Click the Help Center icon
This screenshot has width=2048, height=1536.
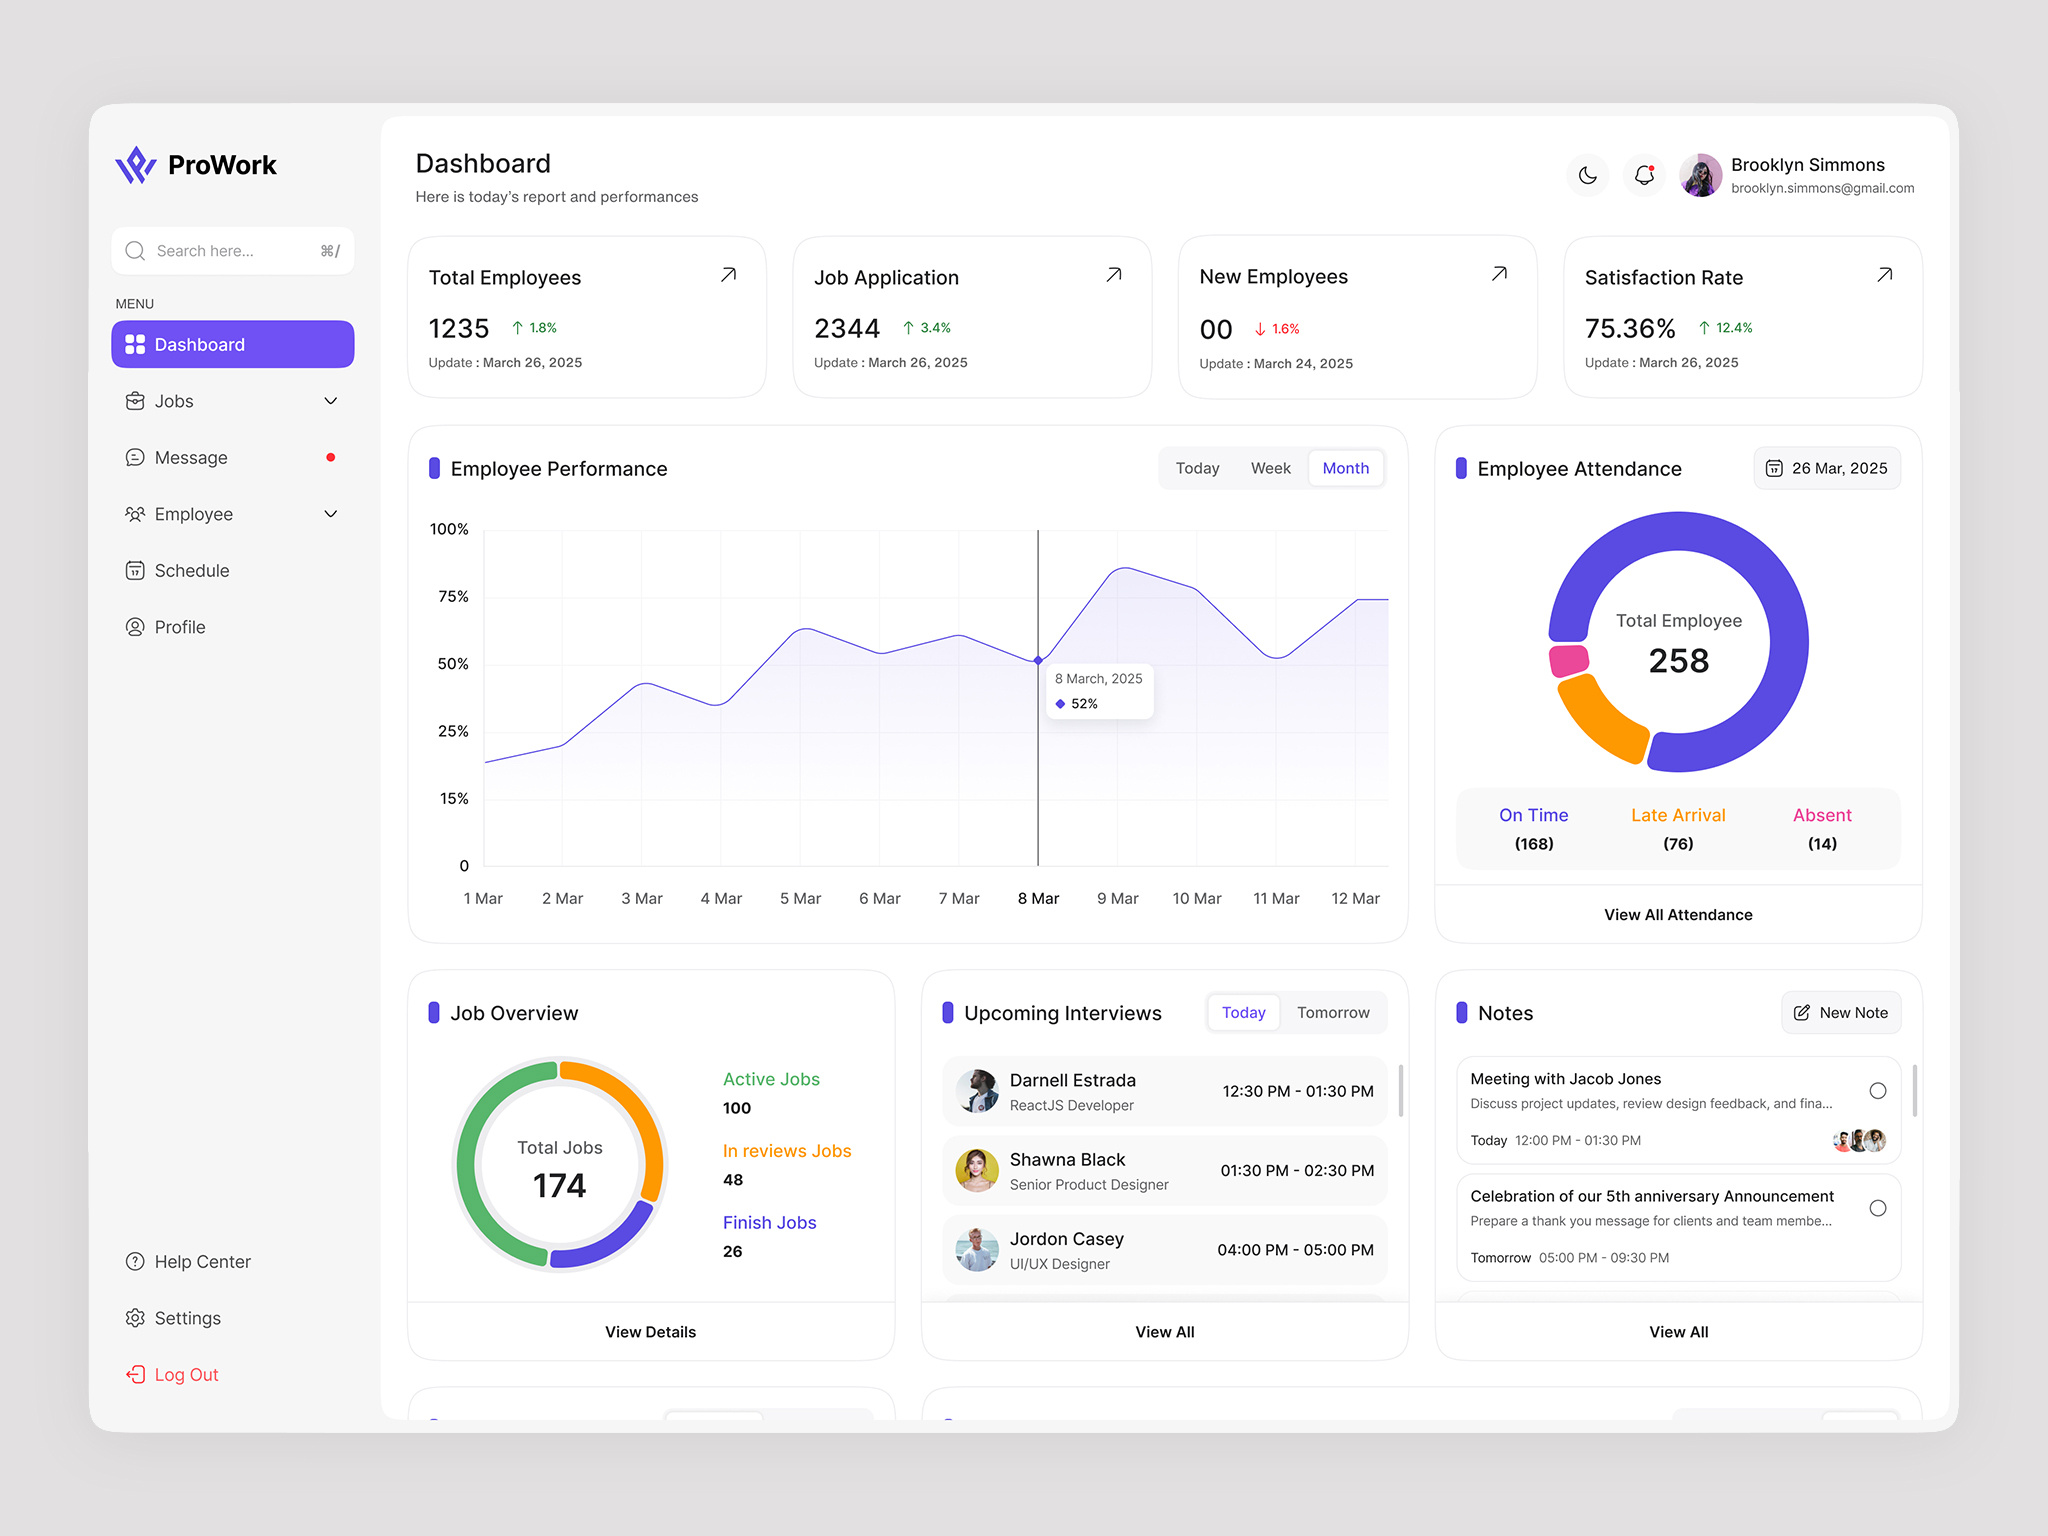pos(136,1261)
